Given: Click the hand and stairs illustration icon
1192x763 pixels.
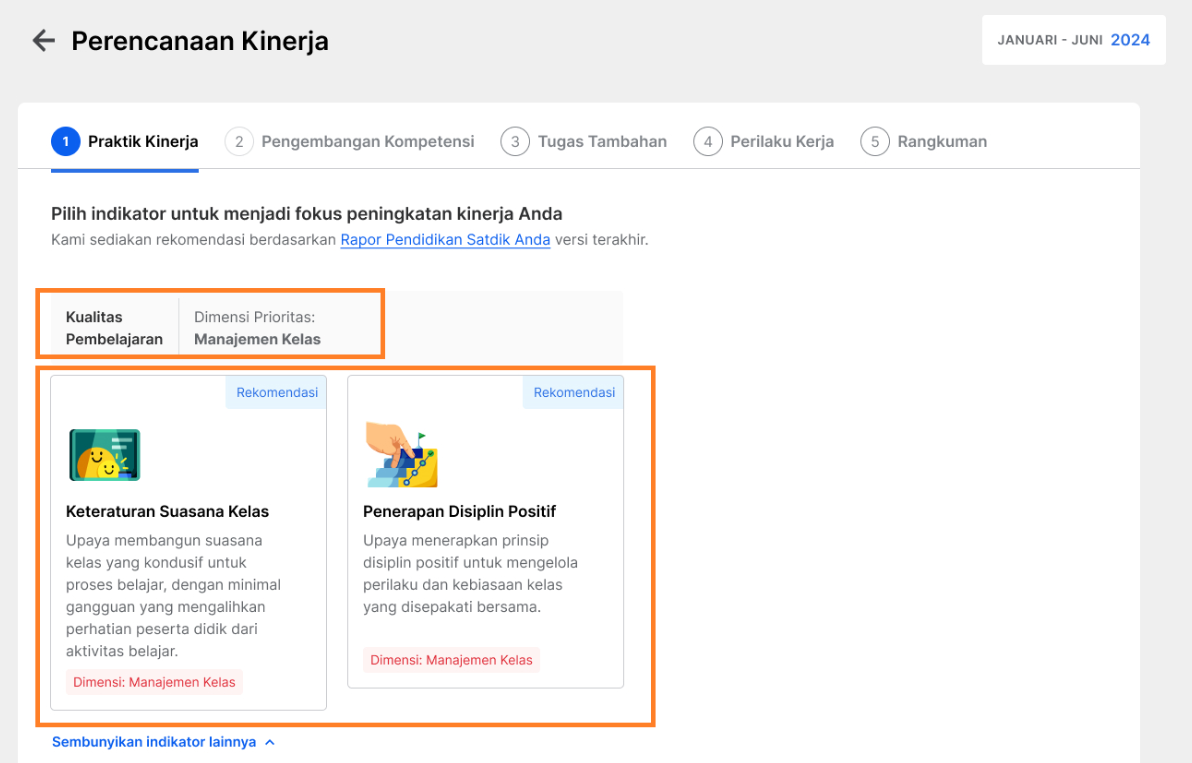Looking at the screenshot, I should [401, 454].
